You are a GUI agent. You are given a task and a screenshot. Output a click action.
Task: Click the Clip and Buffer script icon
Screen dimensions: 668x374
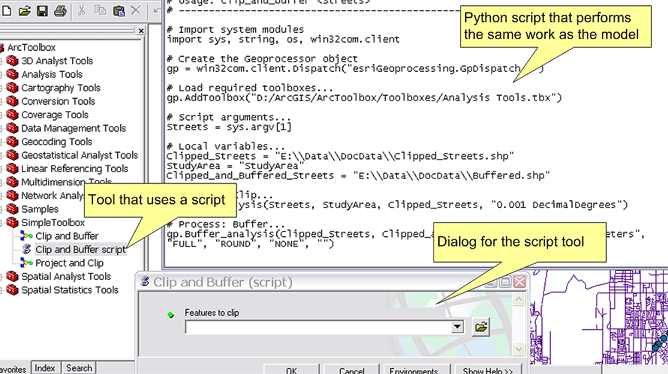point(26,249)
